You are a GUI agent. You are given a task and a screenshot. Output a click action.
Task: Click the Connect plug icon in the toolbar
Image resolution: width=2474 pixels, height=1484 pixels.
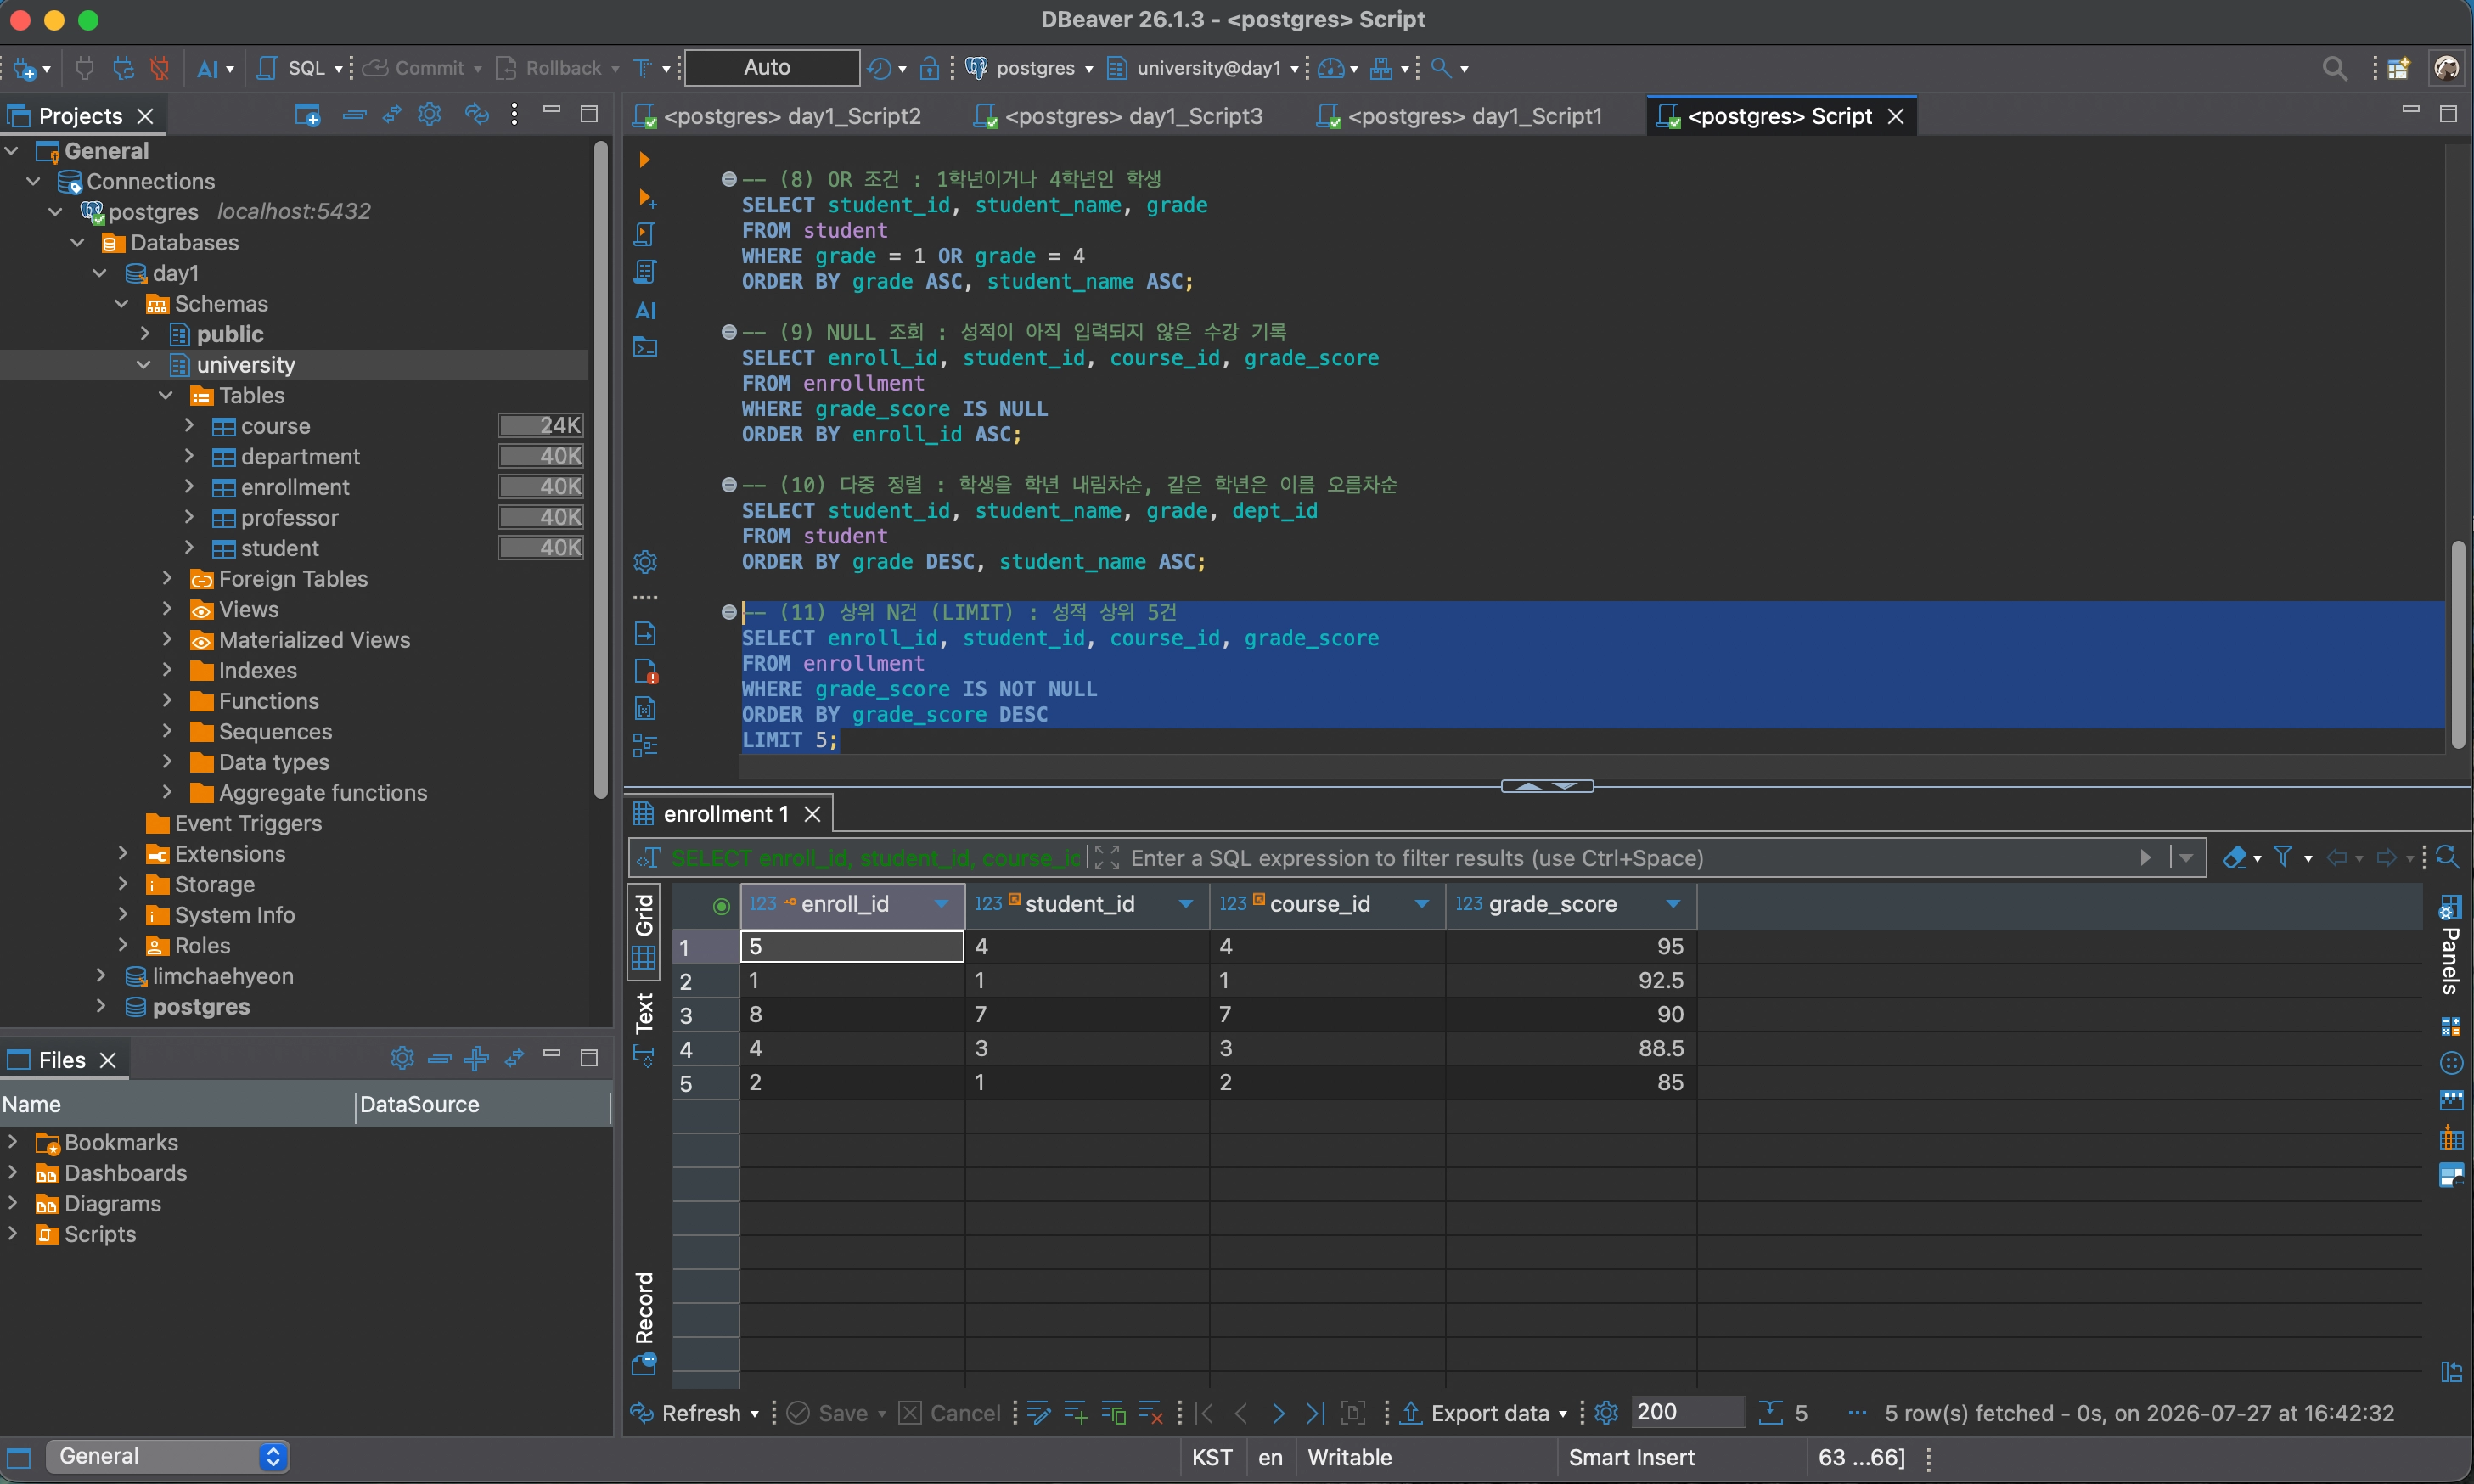[85, 68]
